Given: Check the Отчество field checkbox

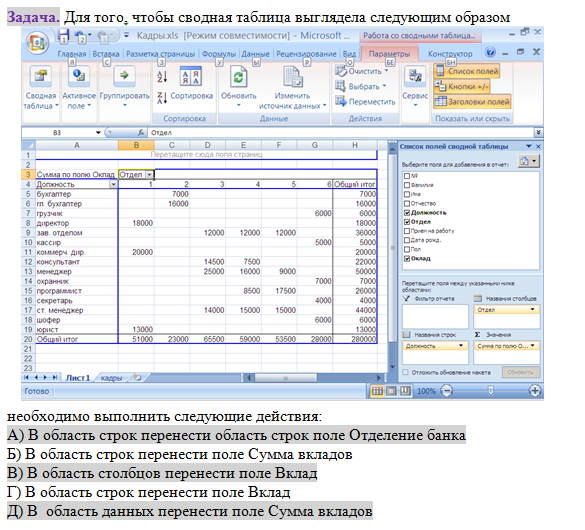Looking at the screenshot, I should (x=407, y=203).
